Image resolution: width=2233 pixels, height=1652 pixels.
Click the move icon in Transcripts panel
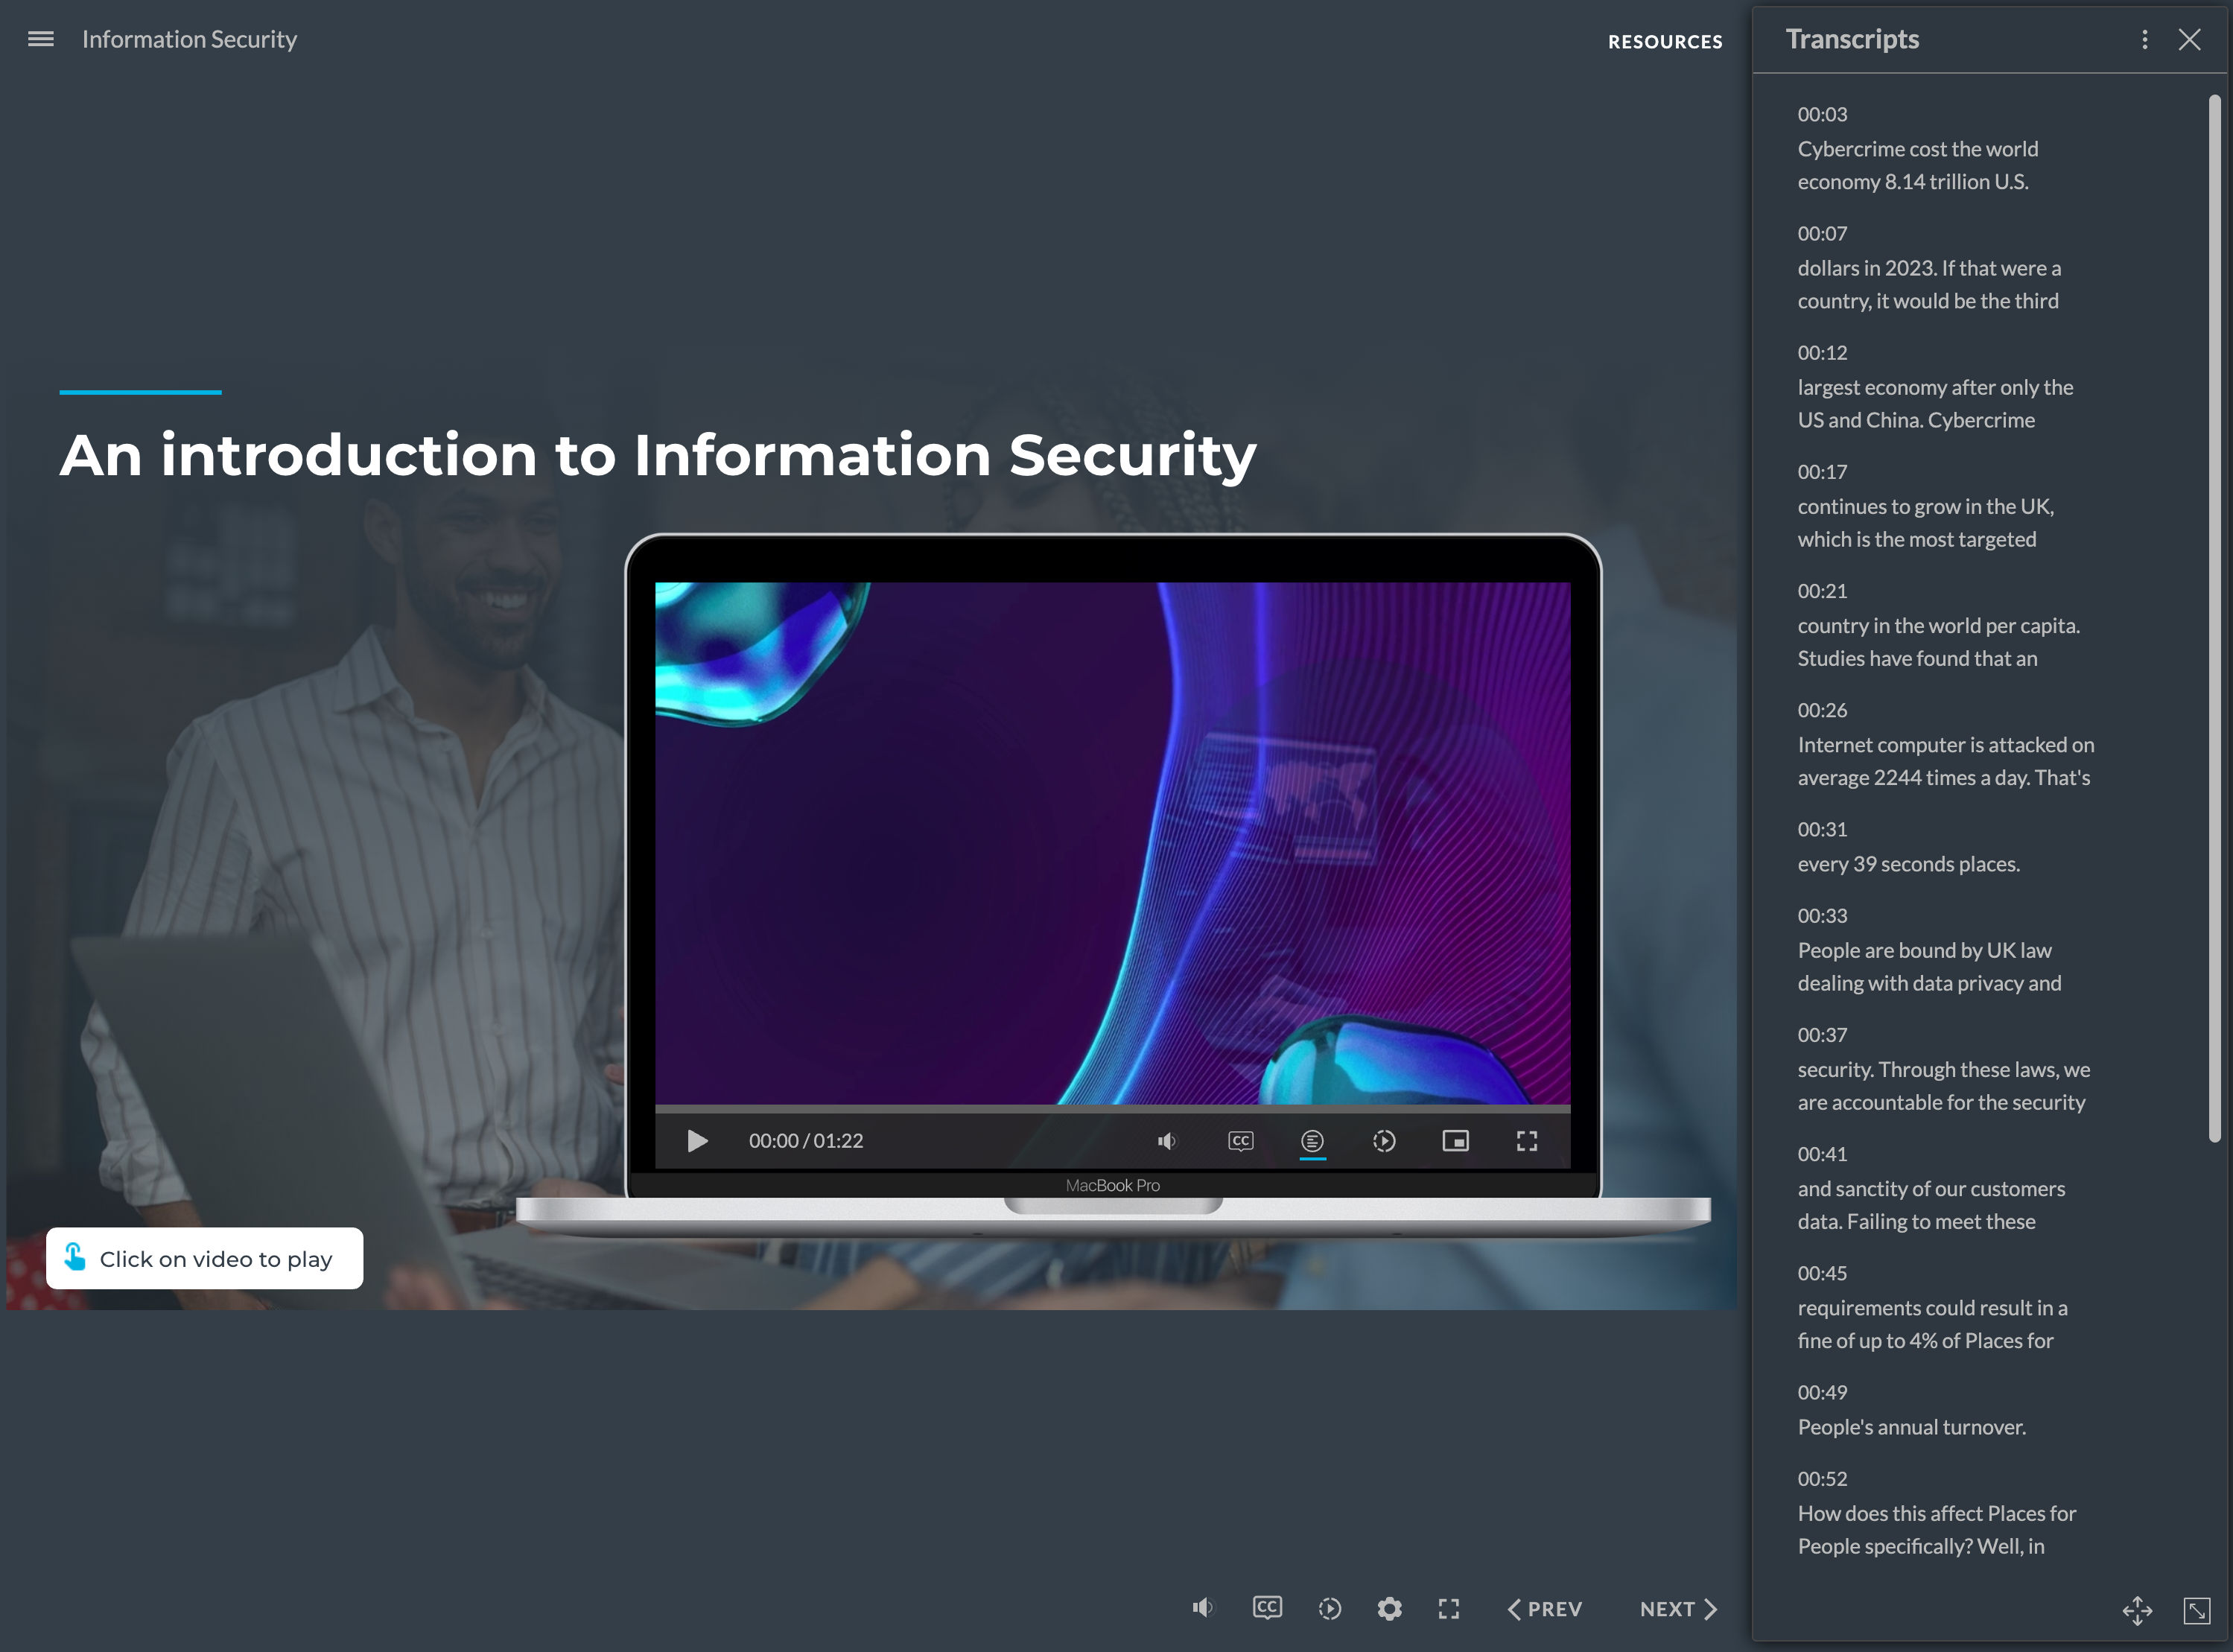[x=2137, y=1610]
